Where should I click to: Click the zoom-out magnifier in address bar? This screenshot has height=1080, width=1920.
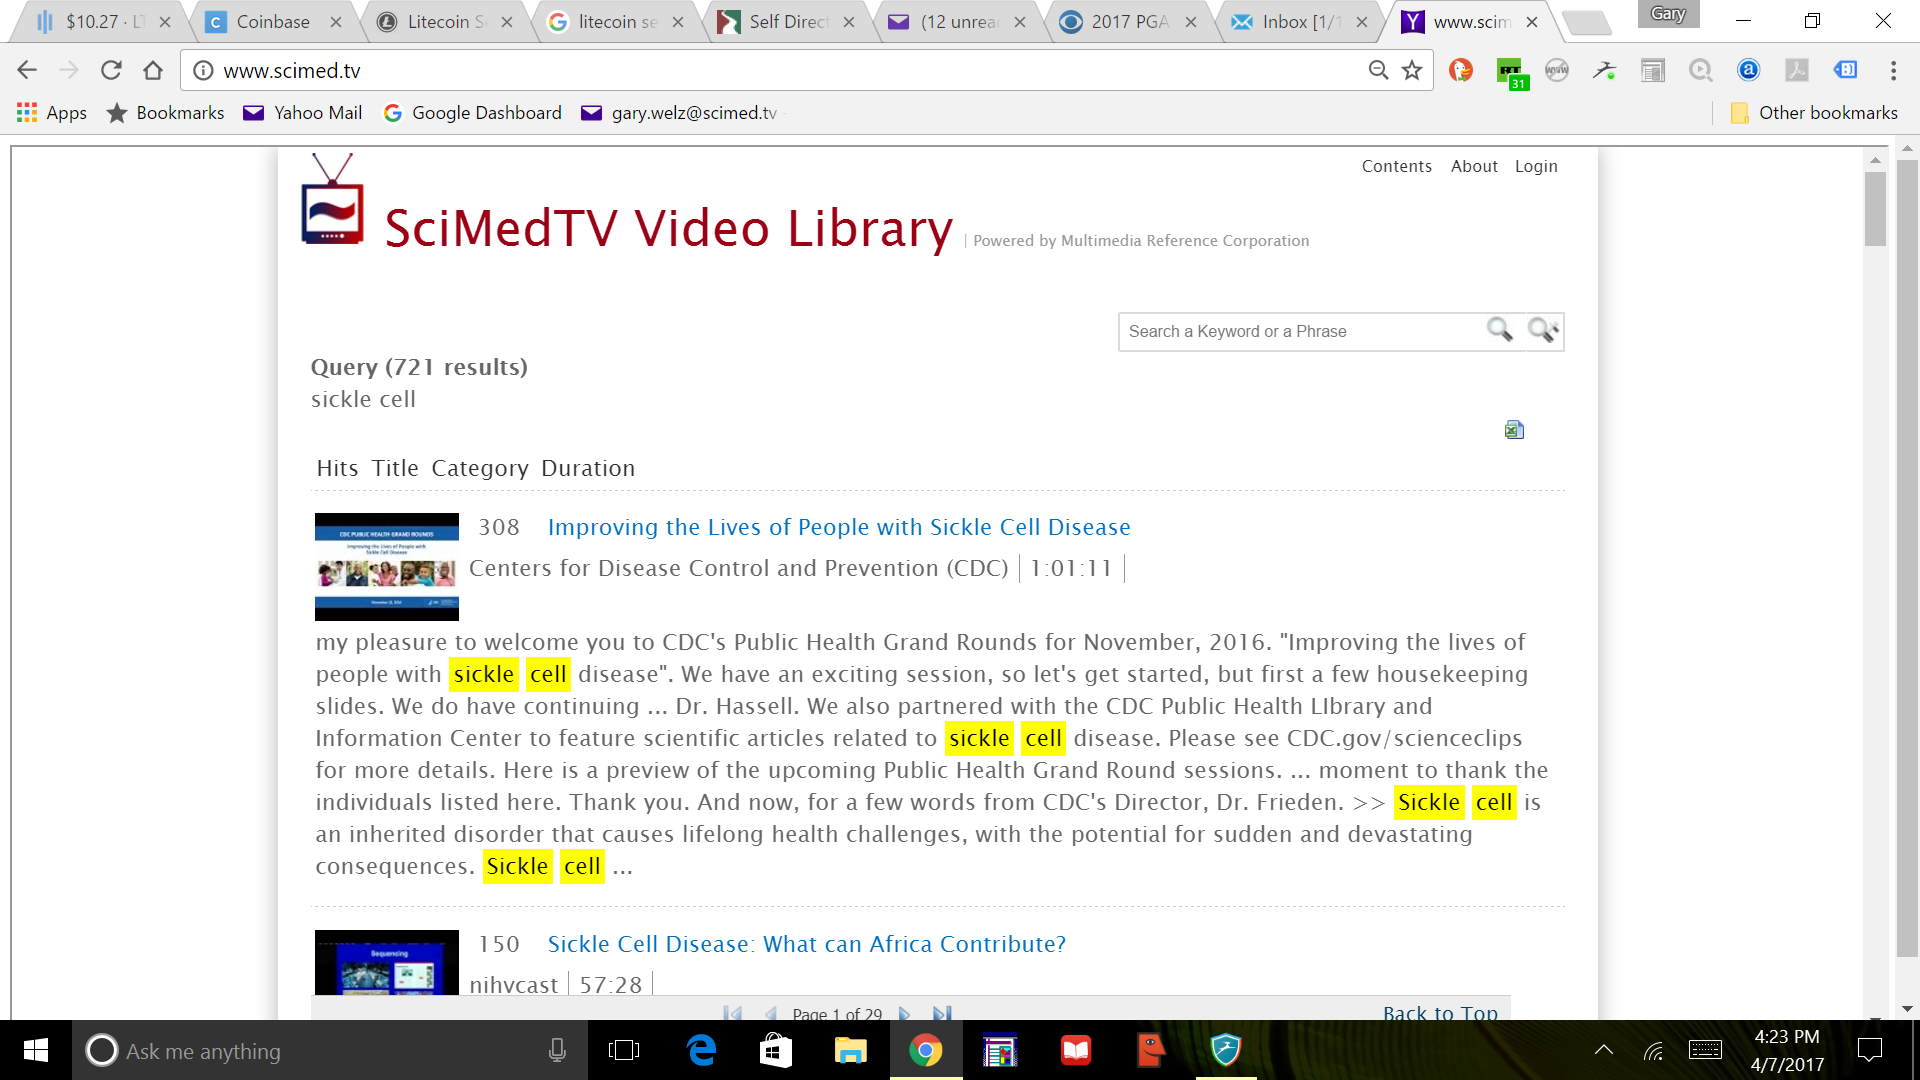1378,70
